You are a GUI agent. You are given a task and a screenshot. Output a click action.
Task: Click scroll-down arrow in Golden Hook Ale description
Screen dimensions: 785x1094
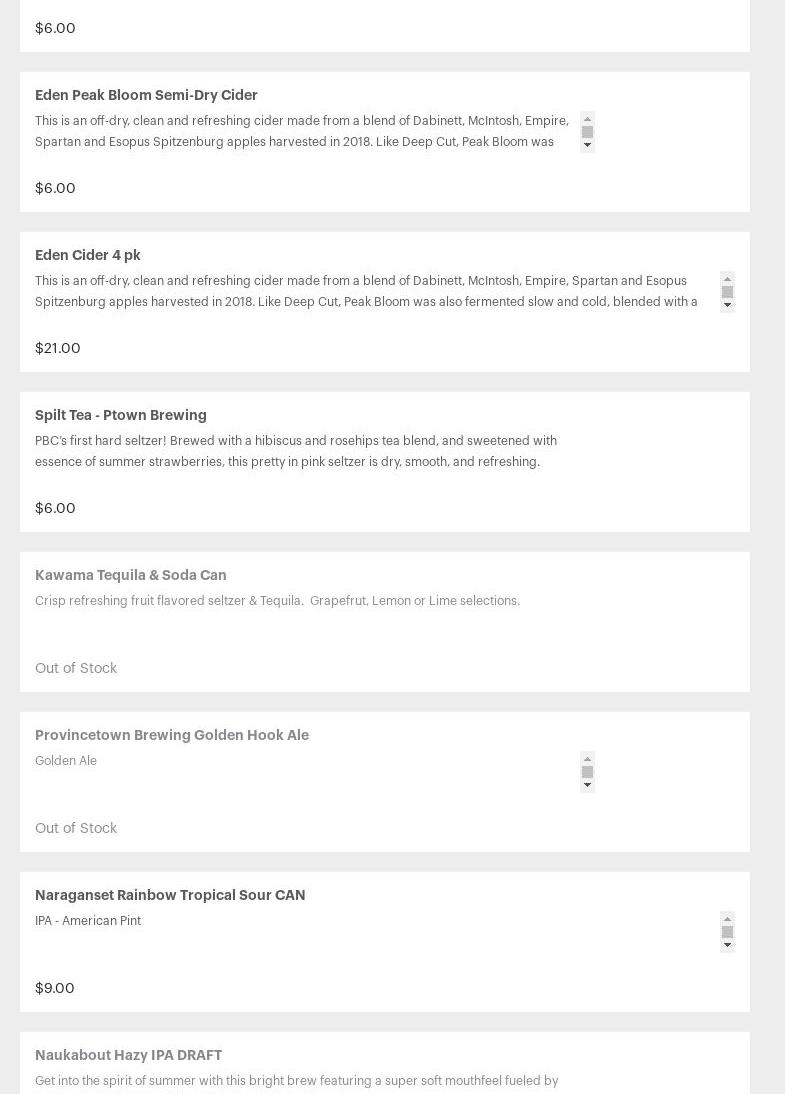coord(588,785)
